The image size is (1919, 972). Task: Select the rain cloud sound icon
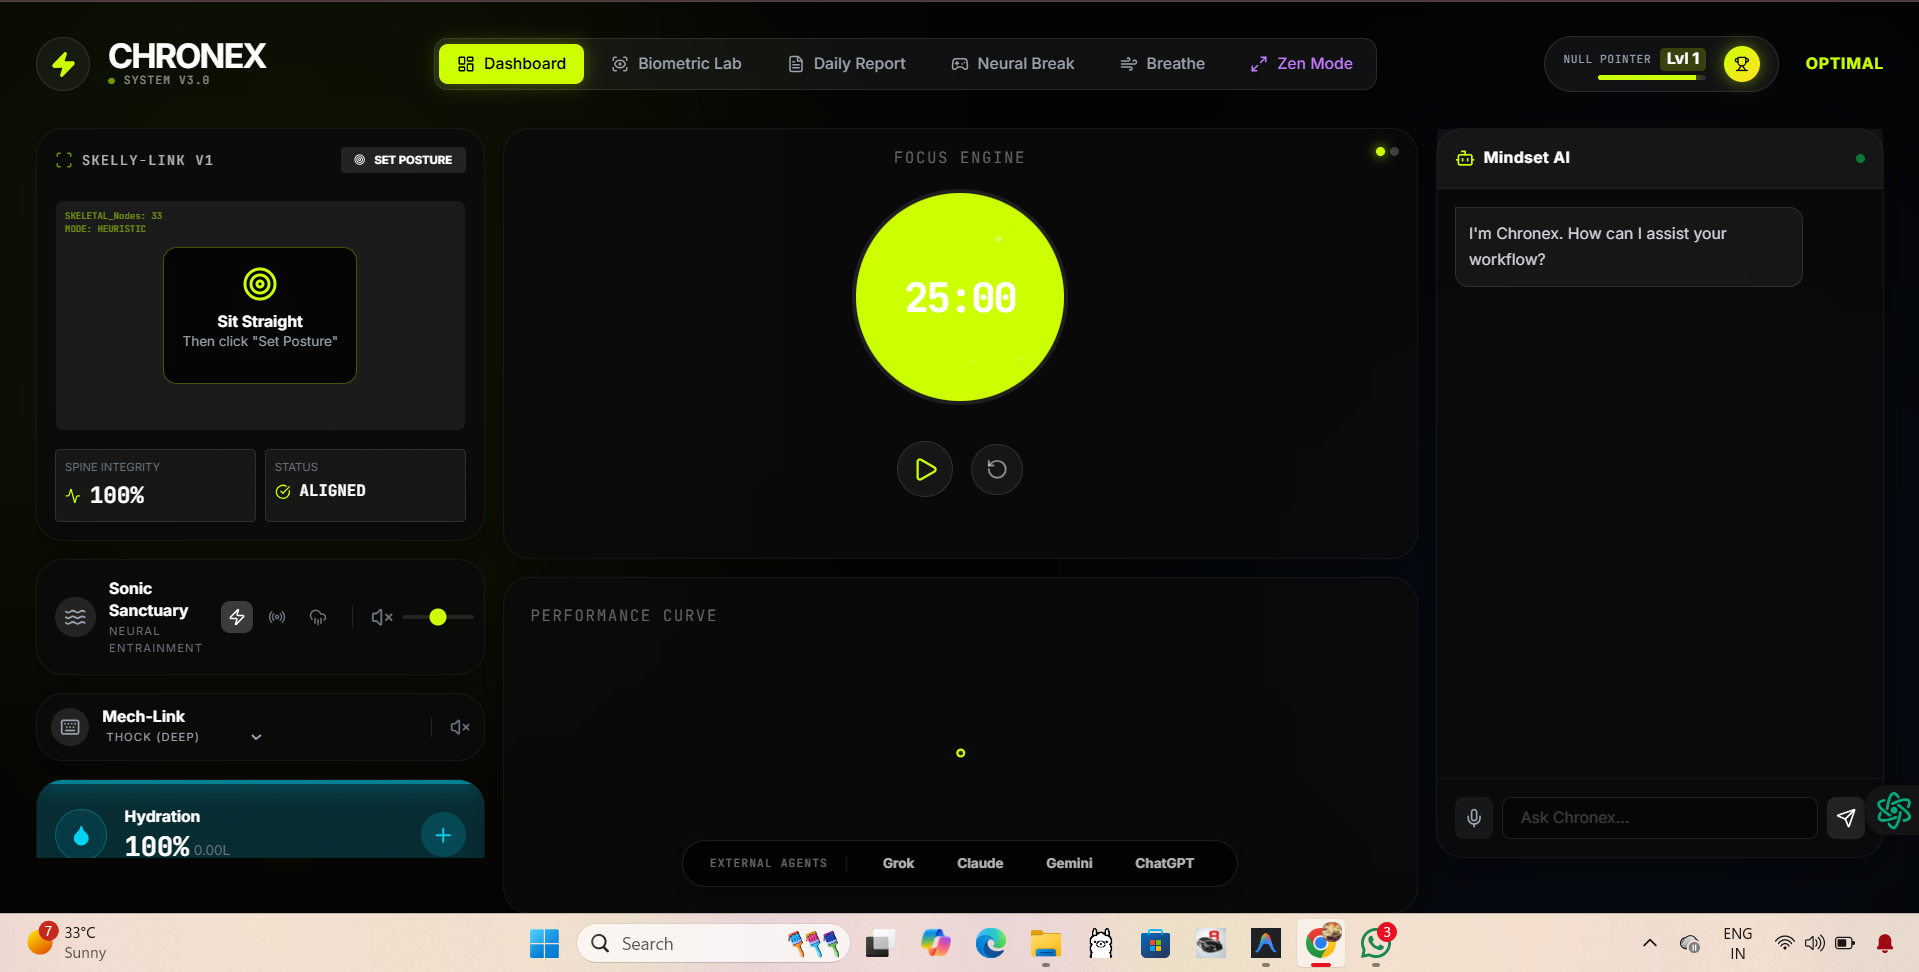318,617
